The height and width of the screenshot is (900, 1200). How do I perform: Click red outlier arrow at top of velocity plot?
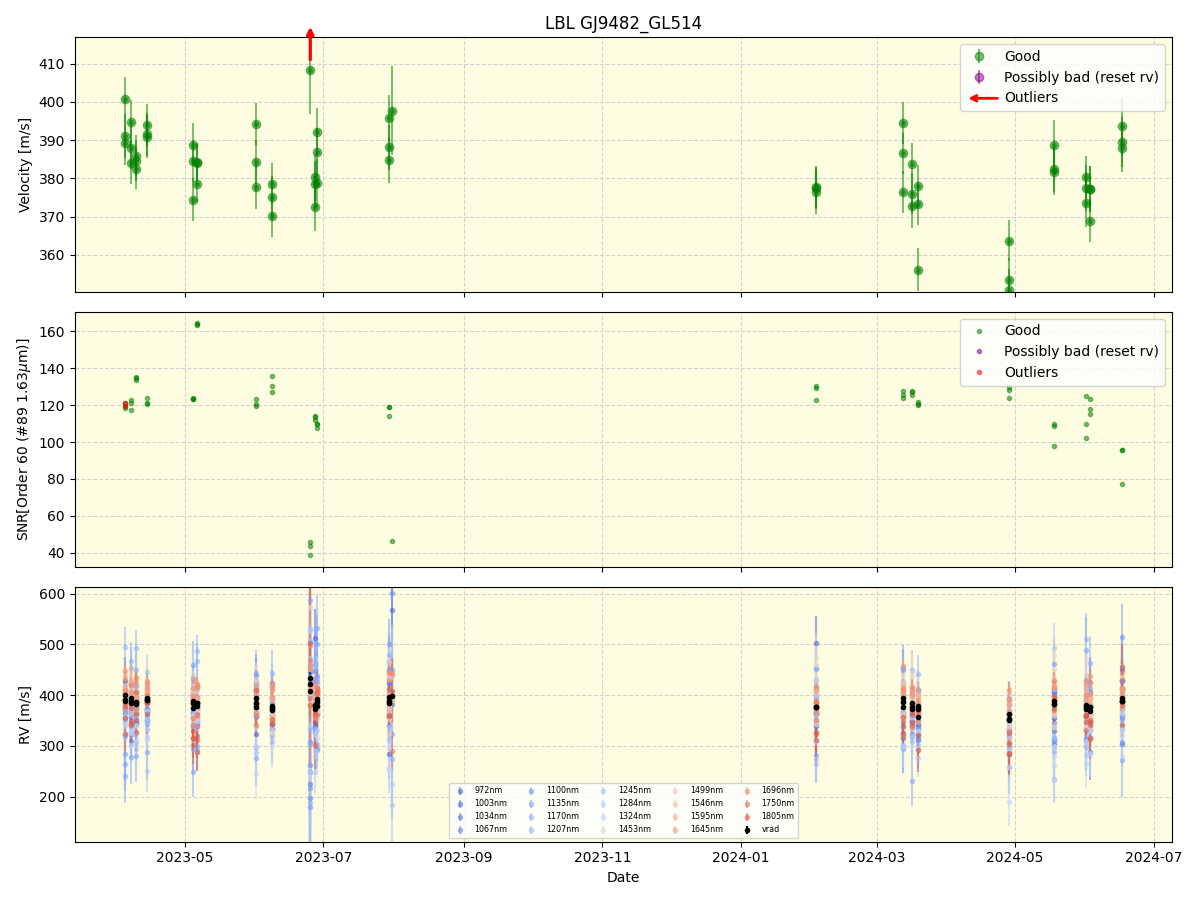point(310,44)
